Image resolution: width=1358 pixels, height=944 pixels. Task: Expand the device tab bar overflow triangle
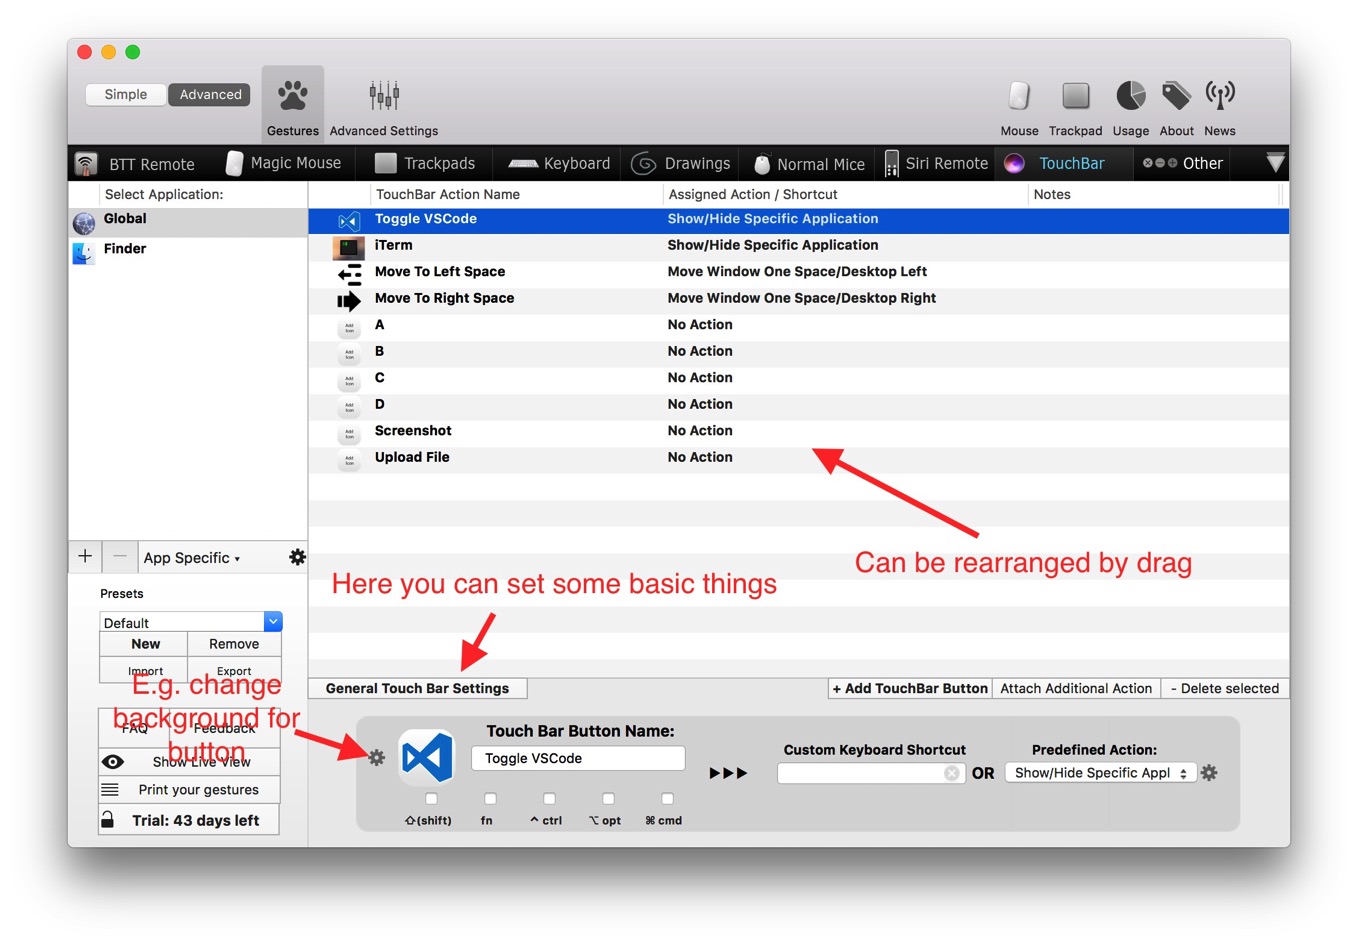point(1275,163)
